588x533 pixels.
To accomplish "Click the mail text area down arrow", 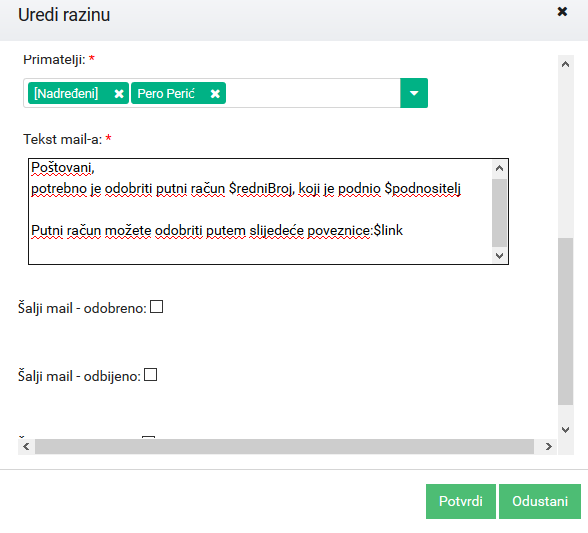I will pyautogui.click(x=499, y=255).
